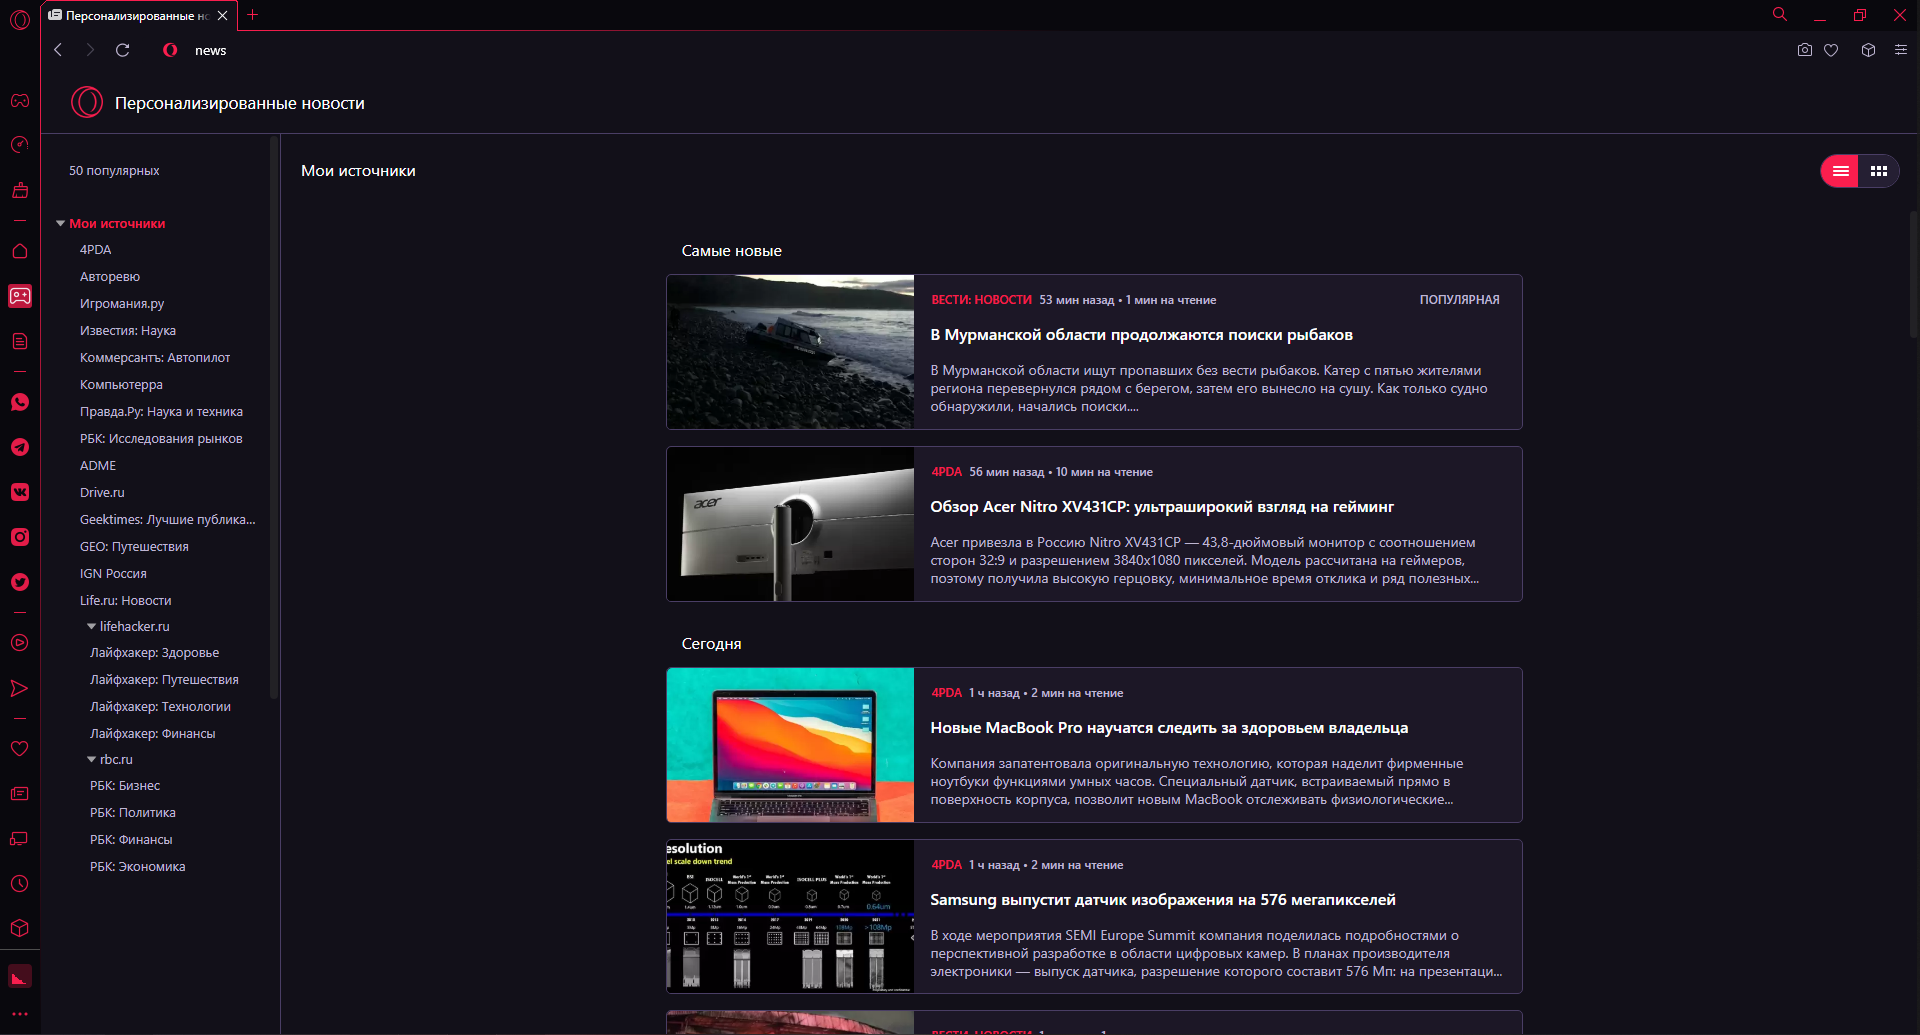Open Speed Dial home icon in sidebar
Image resolution: width=1920 pixels, height=1035 pixels.
point(20,251)
